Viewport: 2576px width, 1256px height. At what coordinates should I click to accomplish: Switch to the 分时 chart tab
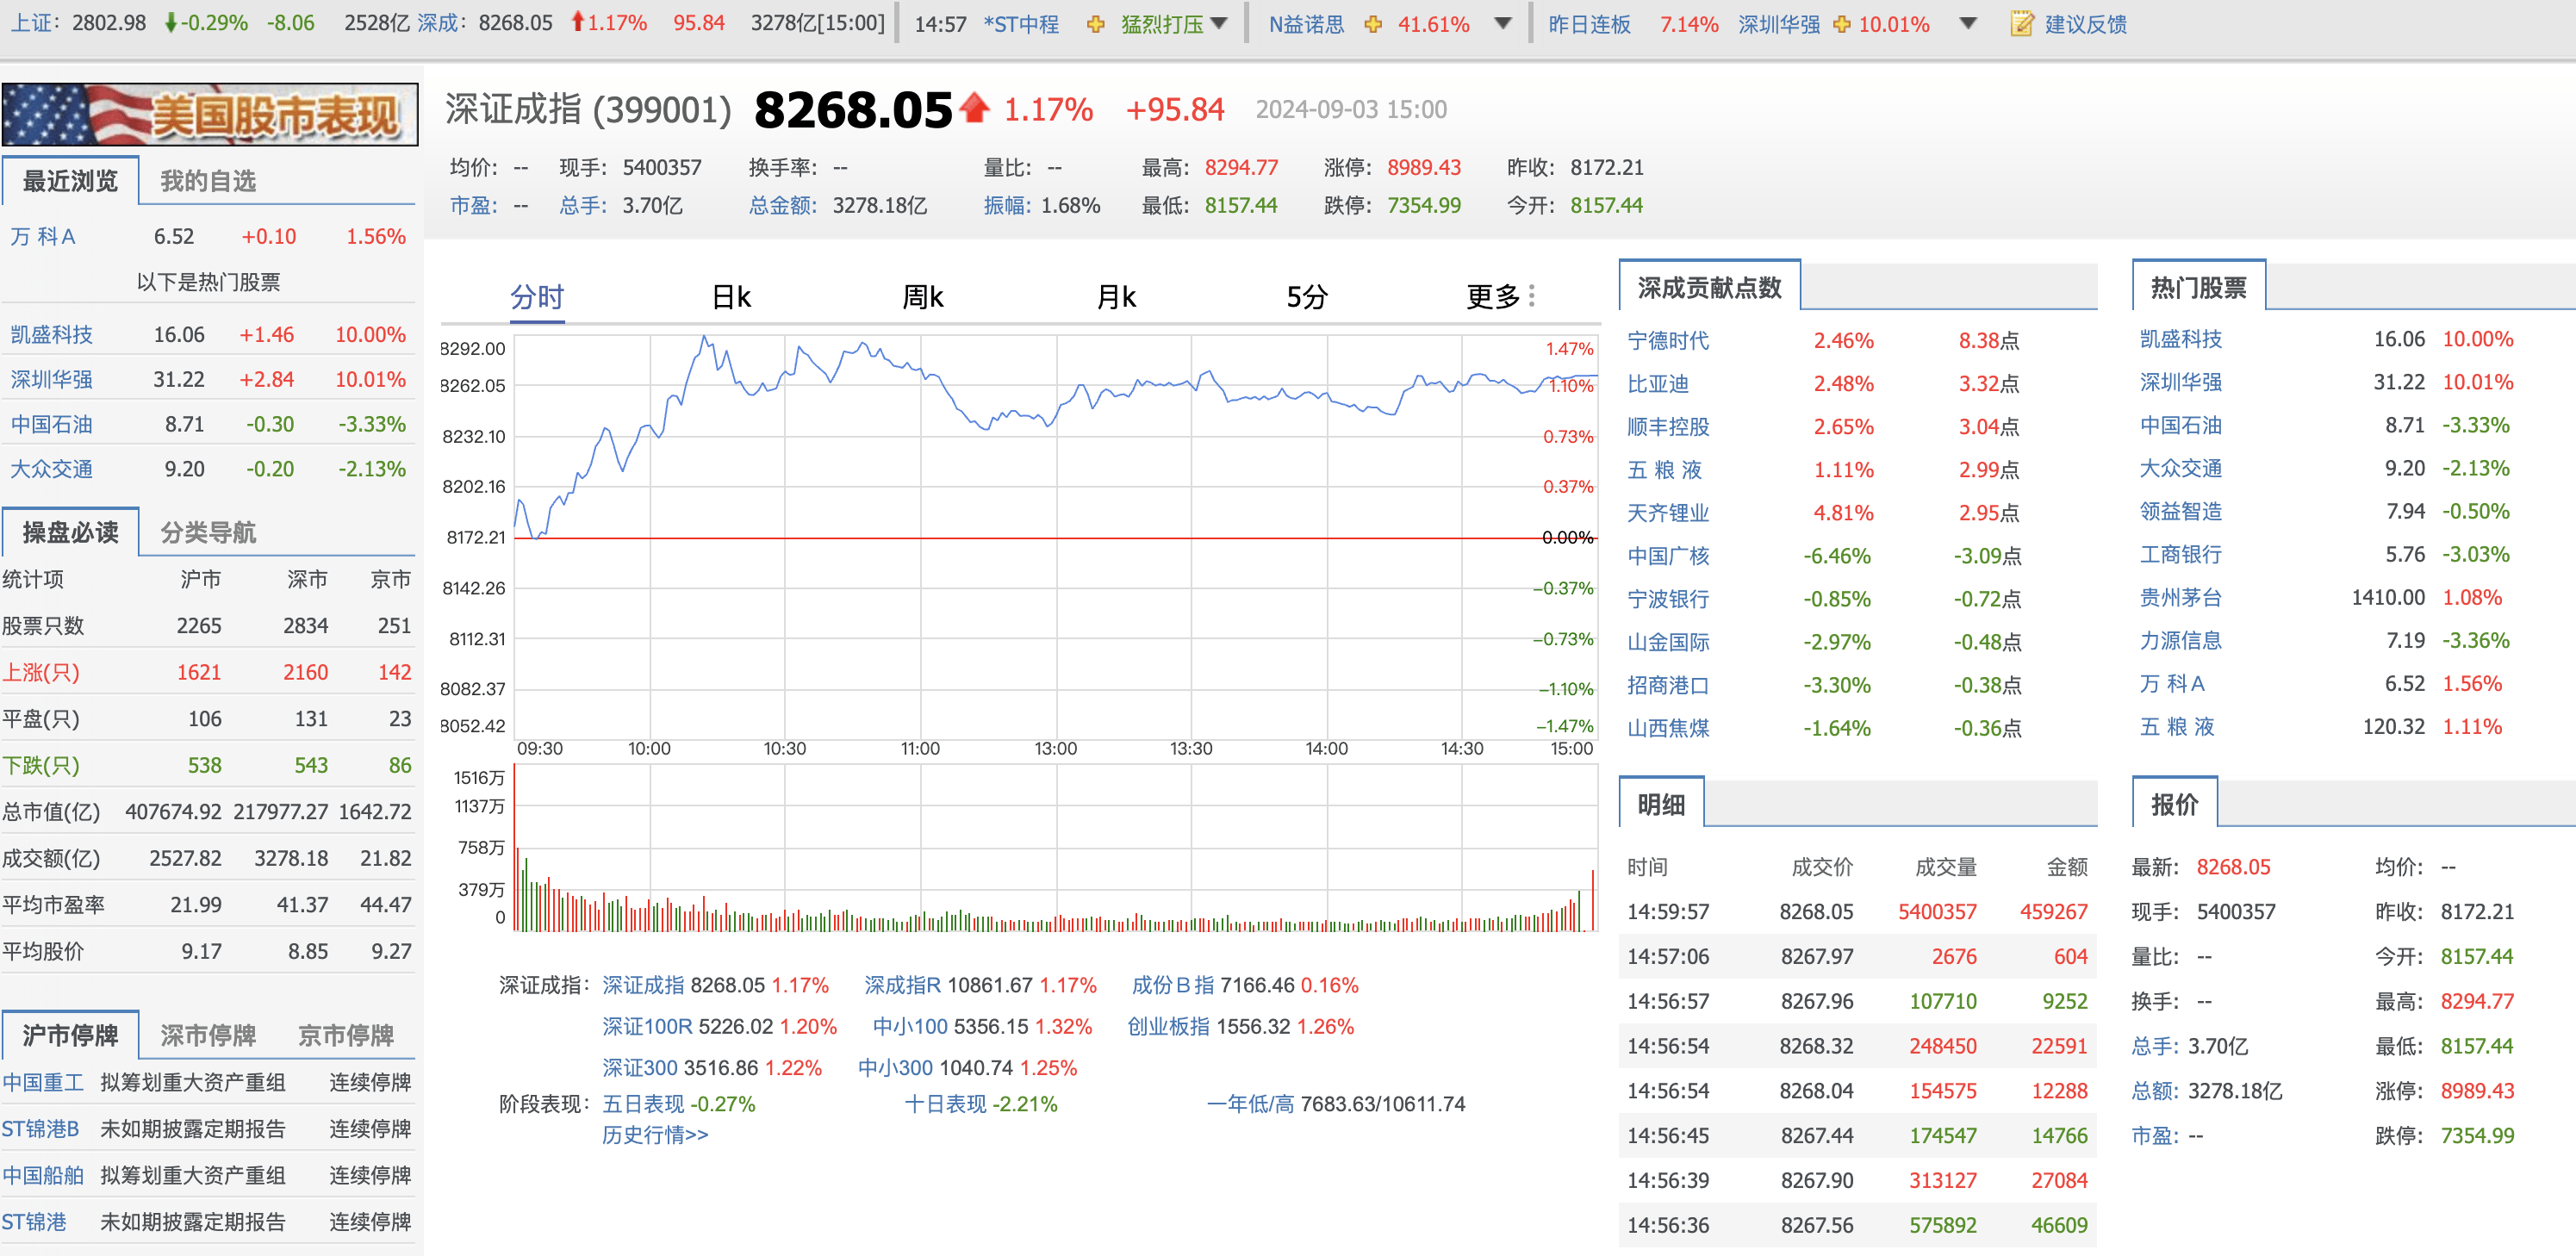(537, 297)
